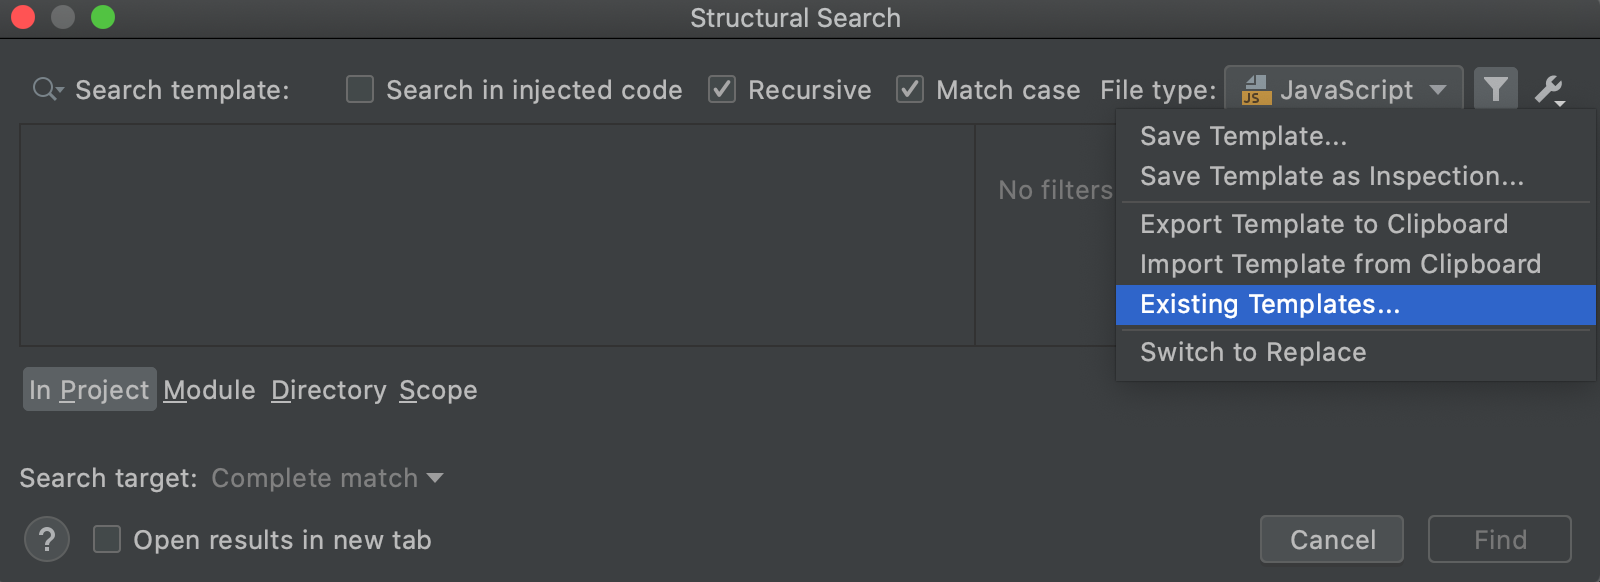Screen dimensions: 1600x582
Task: Uncheck the Recursive checkbox
Action: click(x=722, y=90)
